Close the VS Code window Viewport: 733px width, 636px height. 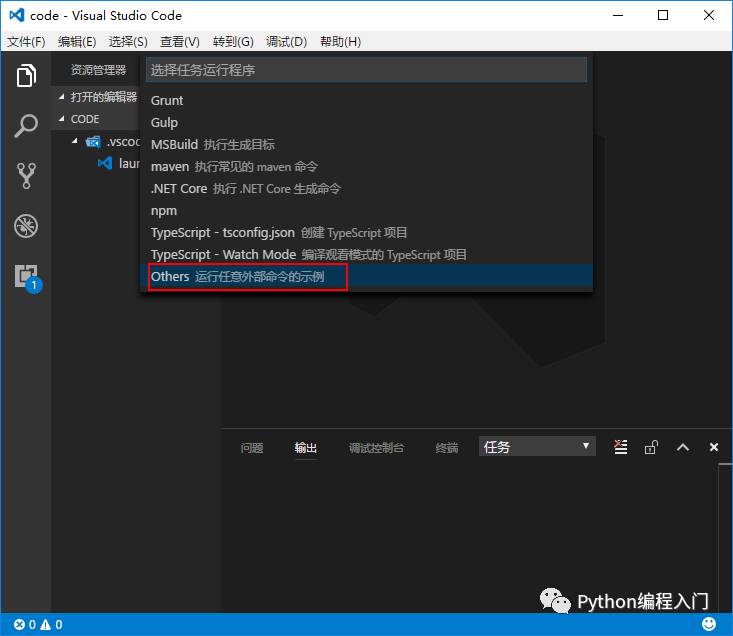pyautogui.click(x=709, y=15)
